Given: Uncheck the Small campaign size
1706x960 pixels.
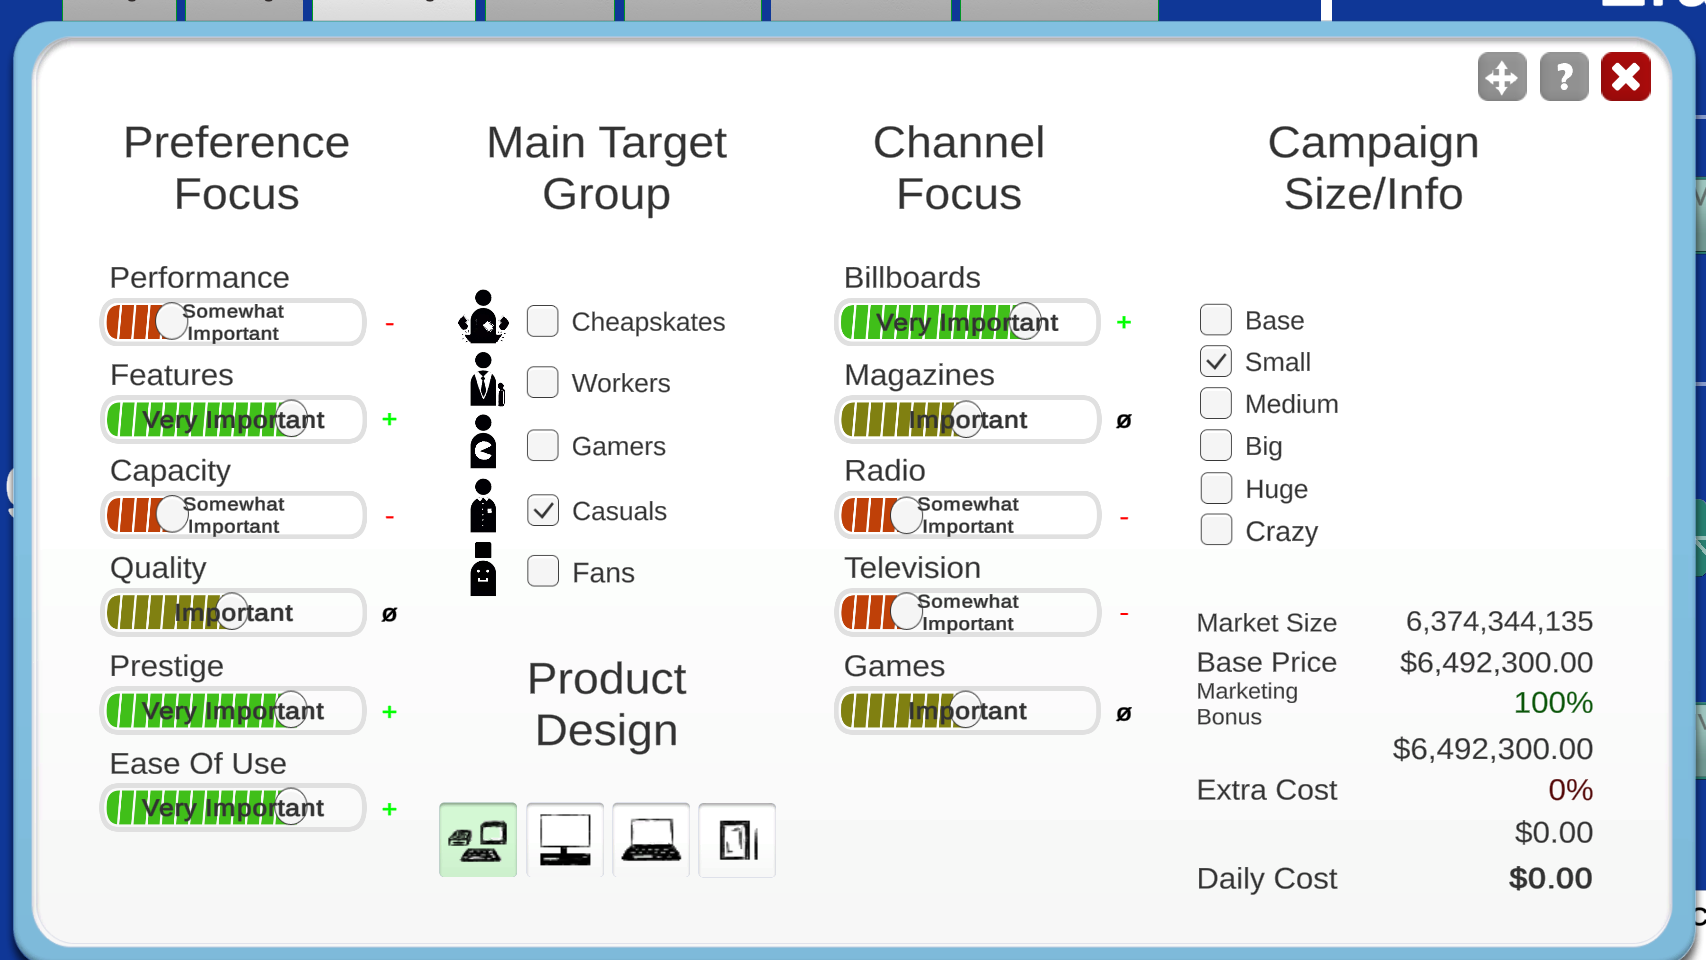Looking at the screenshot, I should tap(1216, 361).
